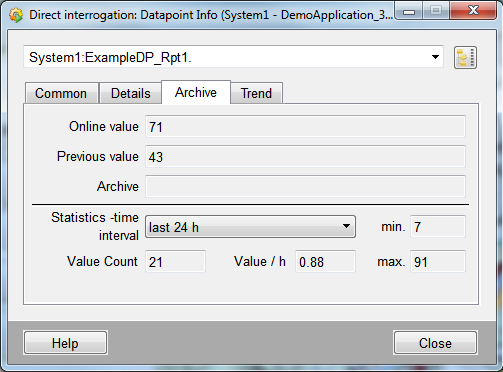The width and height of the screenshot is (503, 372).
Task: Click the min. value field
Action: click(x=438, y=227)
